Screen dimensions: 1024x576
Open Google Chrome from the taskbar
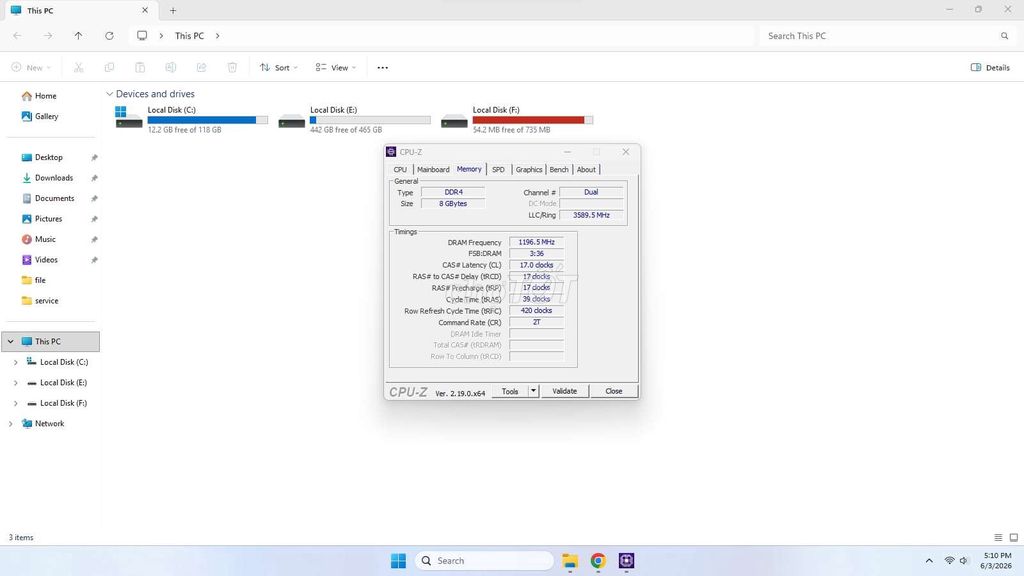[598, 560]
